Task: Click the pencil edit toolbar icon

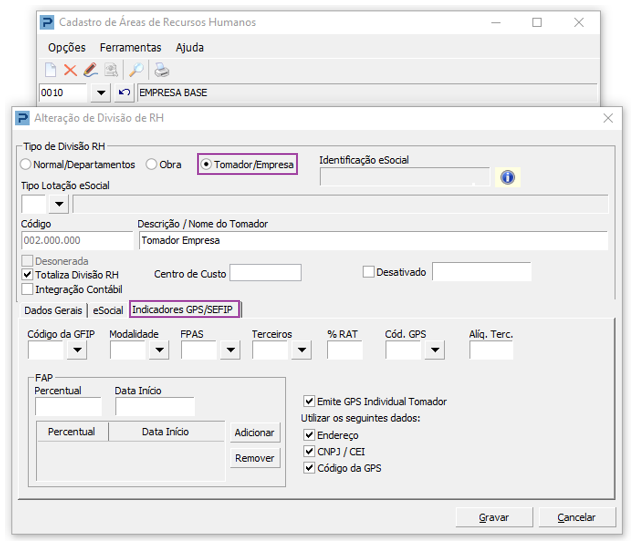Action: tap(91, 70)
